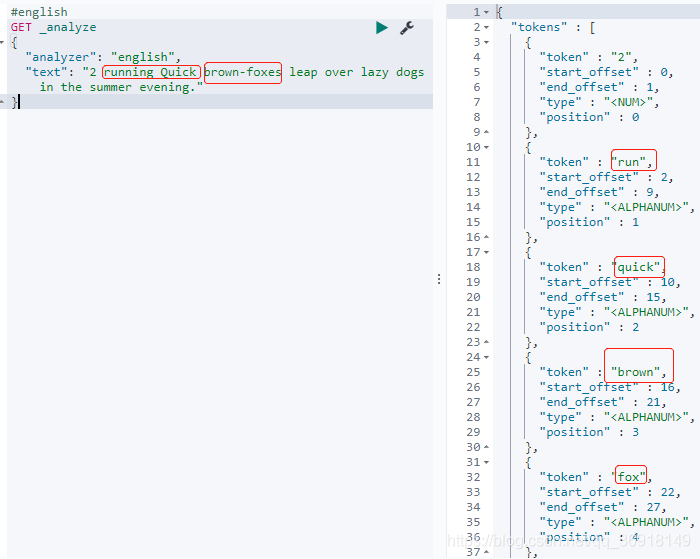Click the word "brown-foxes" in the request text
This screenshot has height=559, width=700.
click(x=243, y=72)
